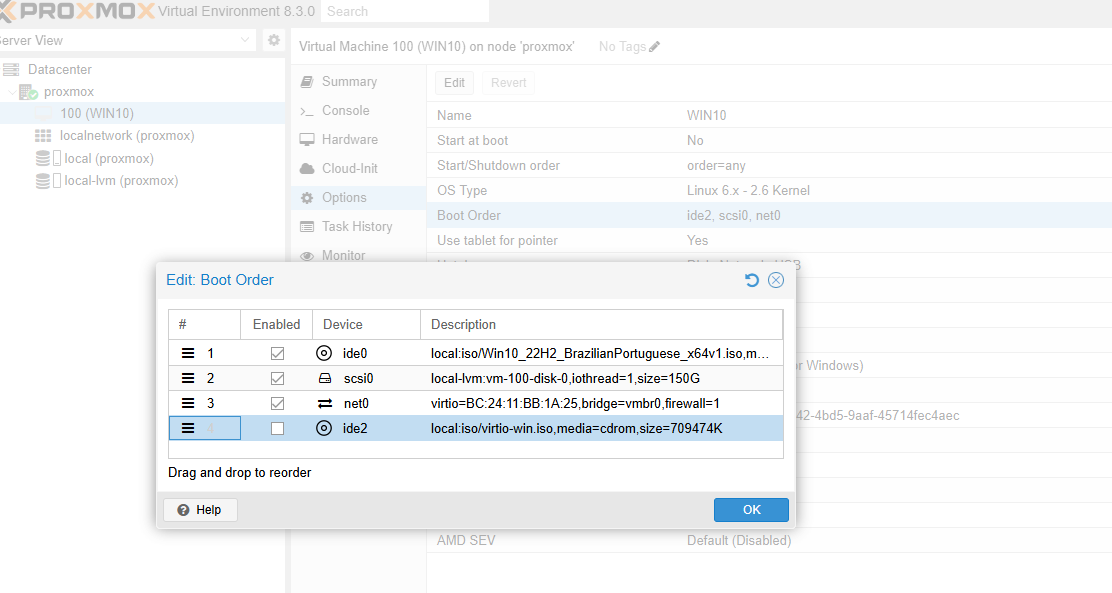This screenshot has height=593, width=1112.
Task: Close the Edit: Boot Order dialog
Action: pos(776,280)
